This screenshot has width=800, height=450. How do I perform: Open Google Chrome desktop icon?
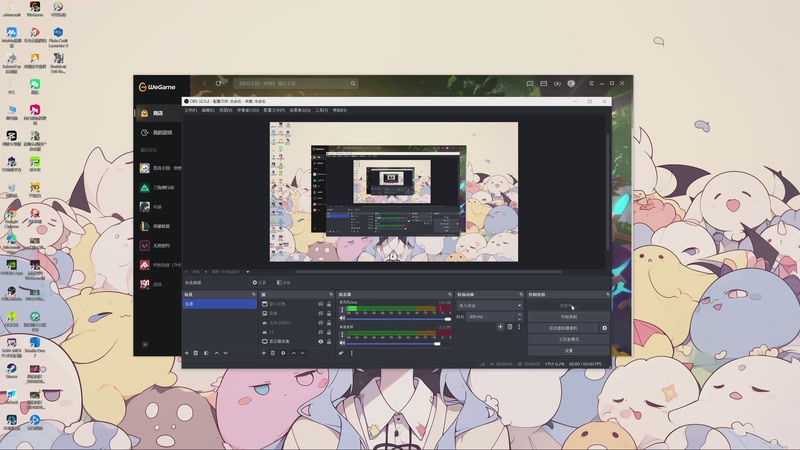point(11,218)
